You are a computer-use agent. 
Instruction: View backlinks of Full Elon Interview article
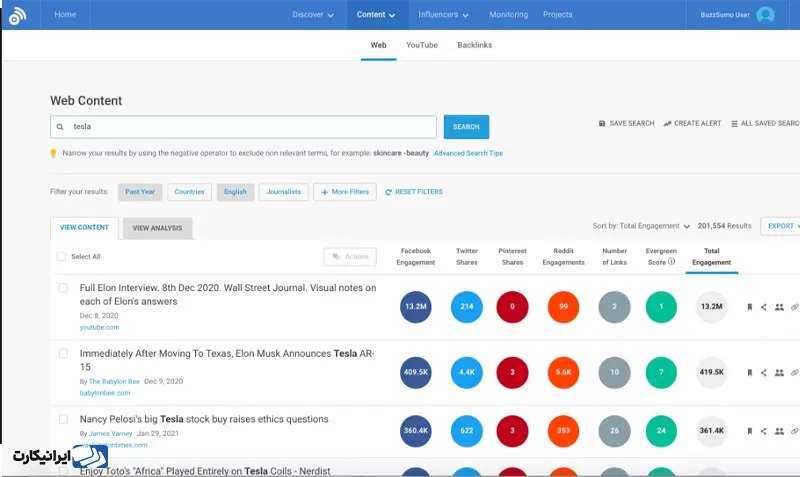click(794, 307)
